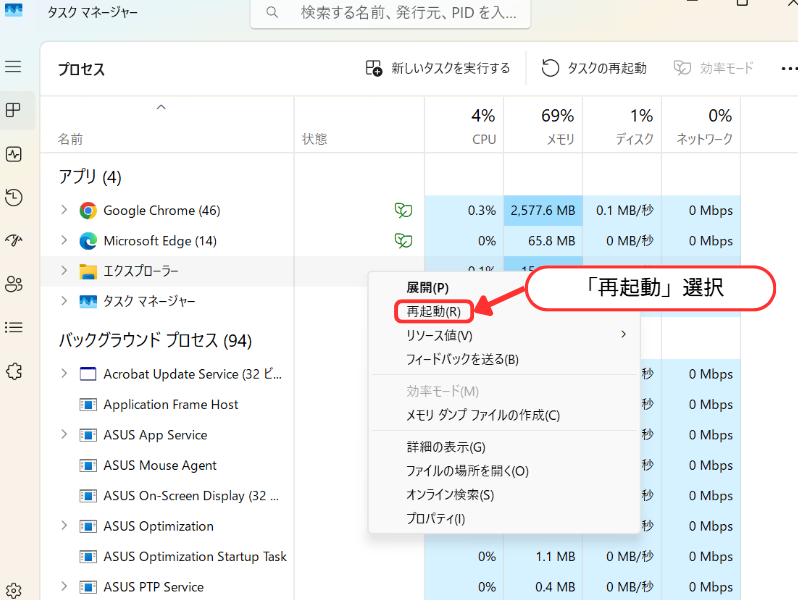Click the search box at top
Image resolution: width=798 pixels, height=600 pixels.
[x=397, y=13]
